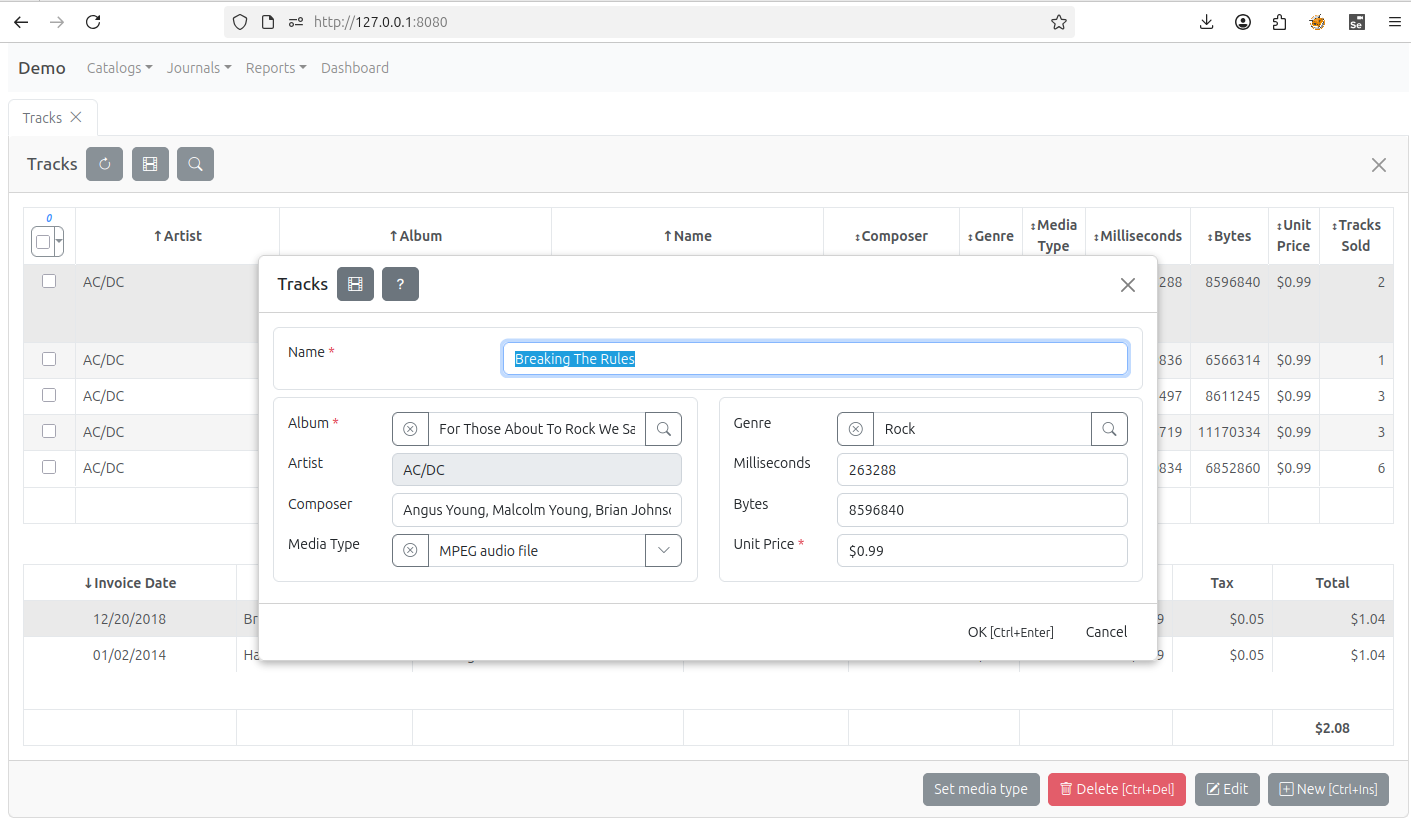1411x820 pixels.
Task: Check the last AC/DC row checkbox
Action: tap(49, 467)
